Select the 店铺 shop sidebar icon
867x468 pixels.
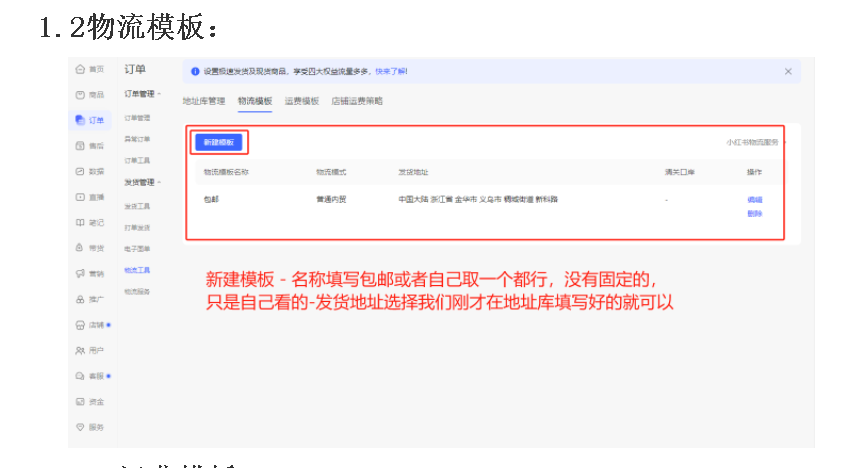[x=80, y=325]
